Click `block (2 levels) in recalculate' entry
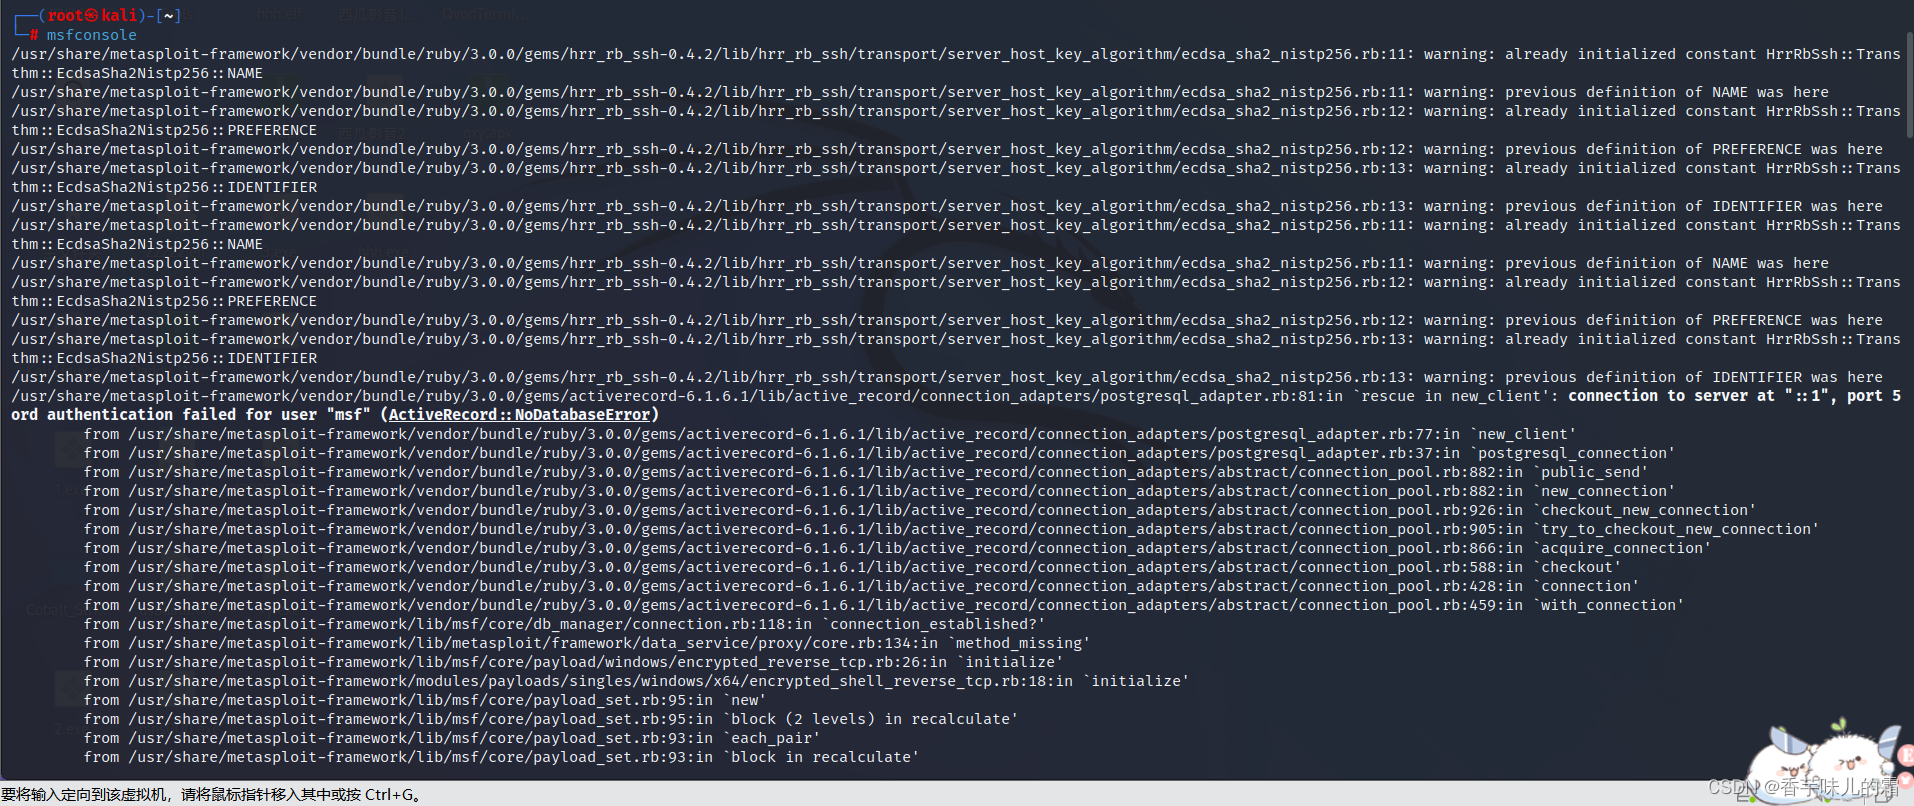This screenshot has height=806, width=1914. coord(870,719)
